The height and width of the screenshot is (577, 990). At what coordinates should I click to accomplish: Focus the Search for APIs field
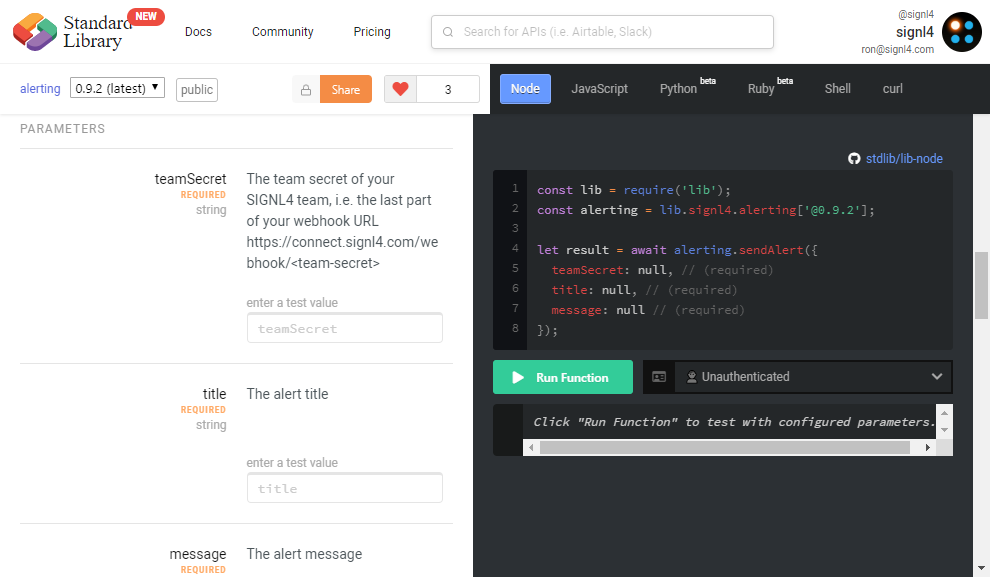coord(602,32)
